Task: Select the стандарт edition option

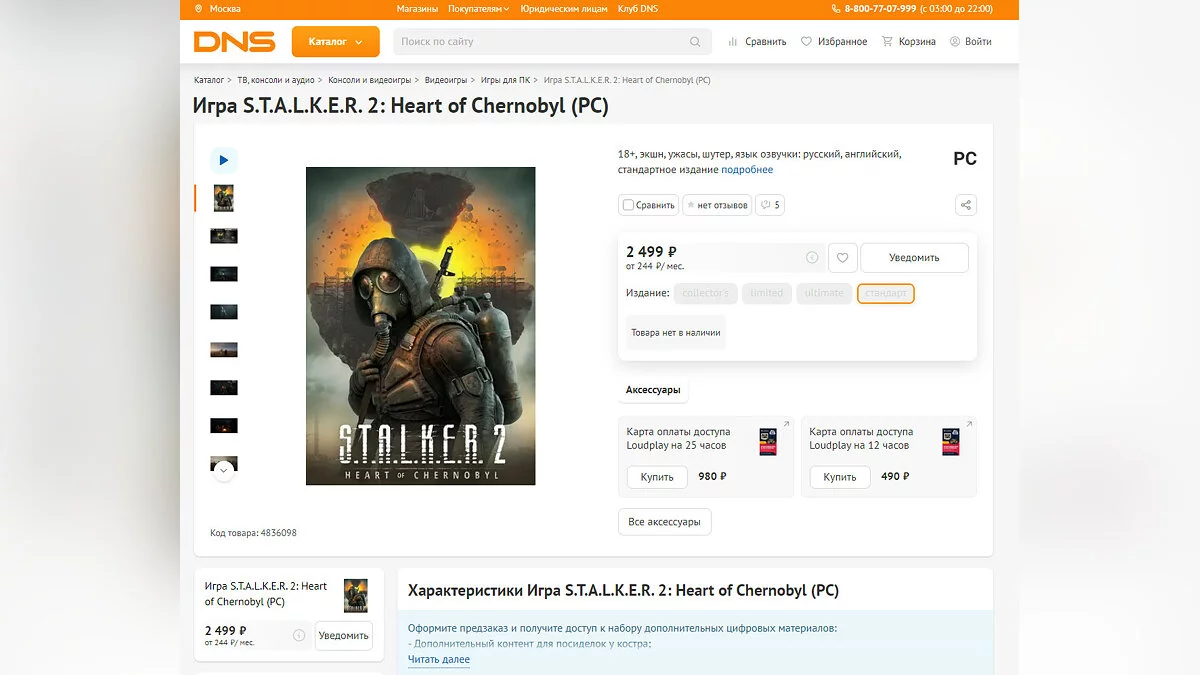Action: pos(885,293)
